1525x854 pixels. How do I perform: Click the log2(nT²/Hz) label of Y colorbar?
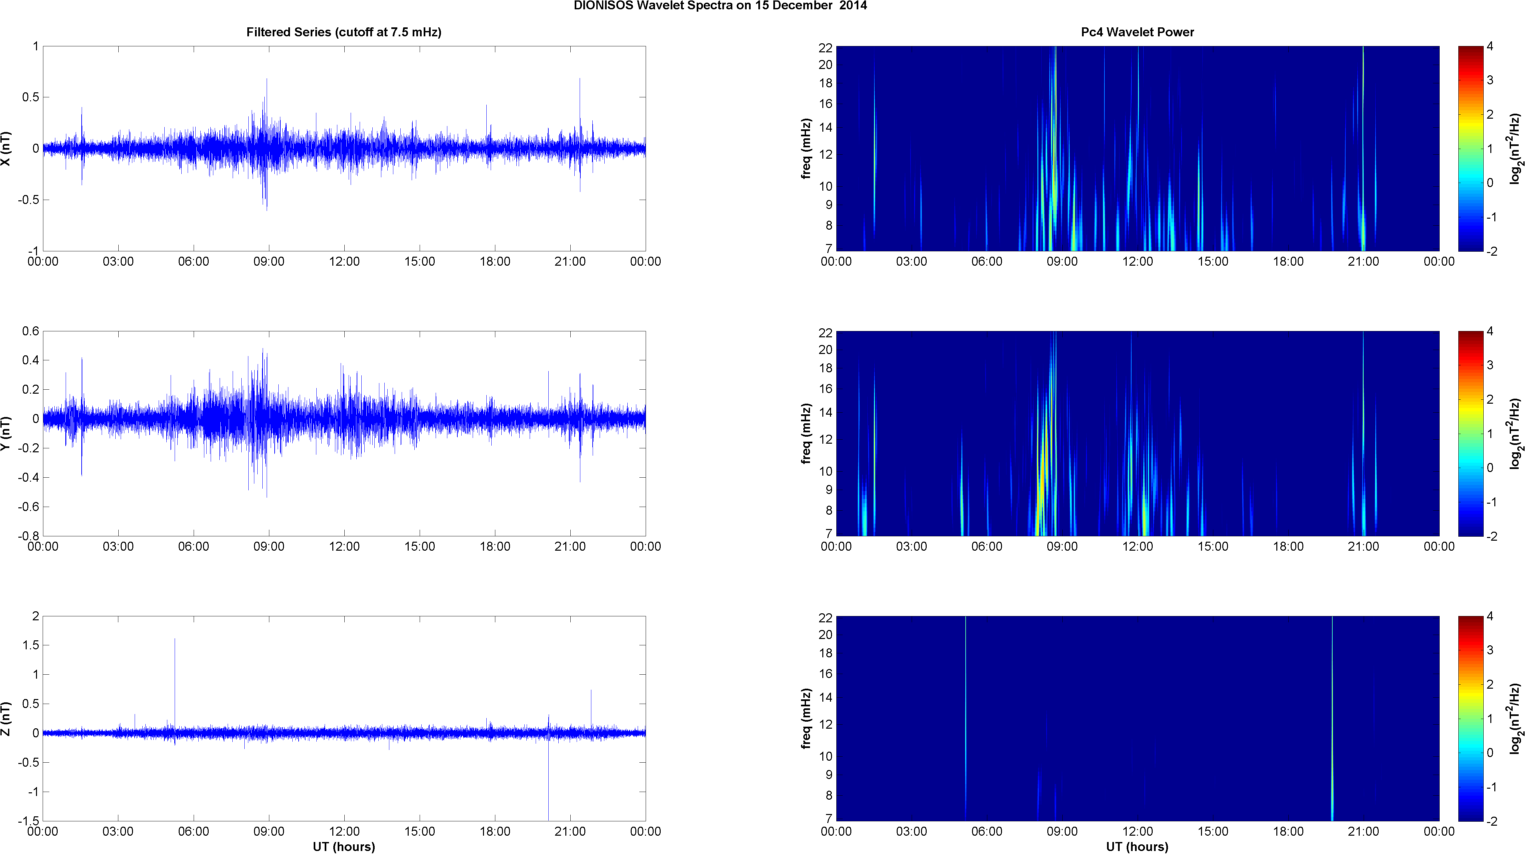1516,433
